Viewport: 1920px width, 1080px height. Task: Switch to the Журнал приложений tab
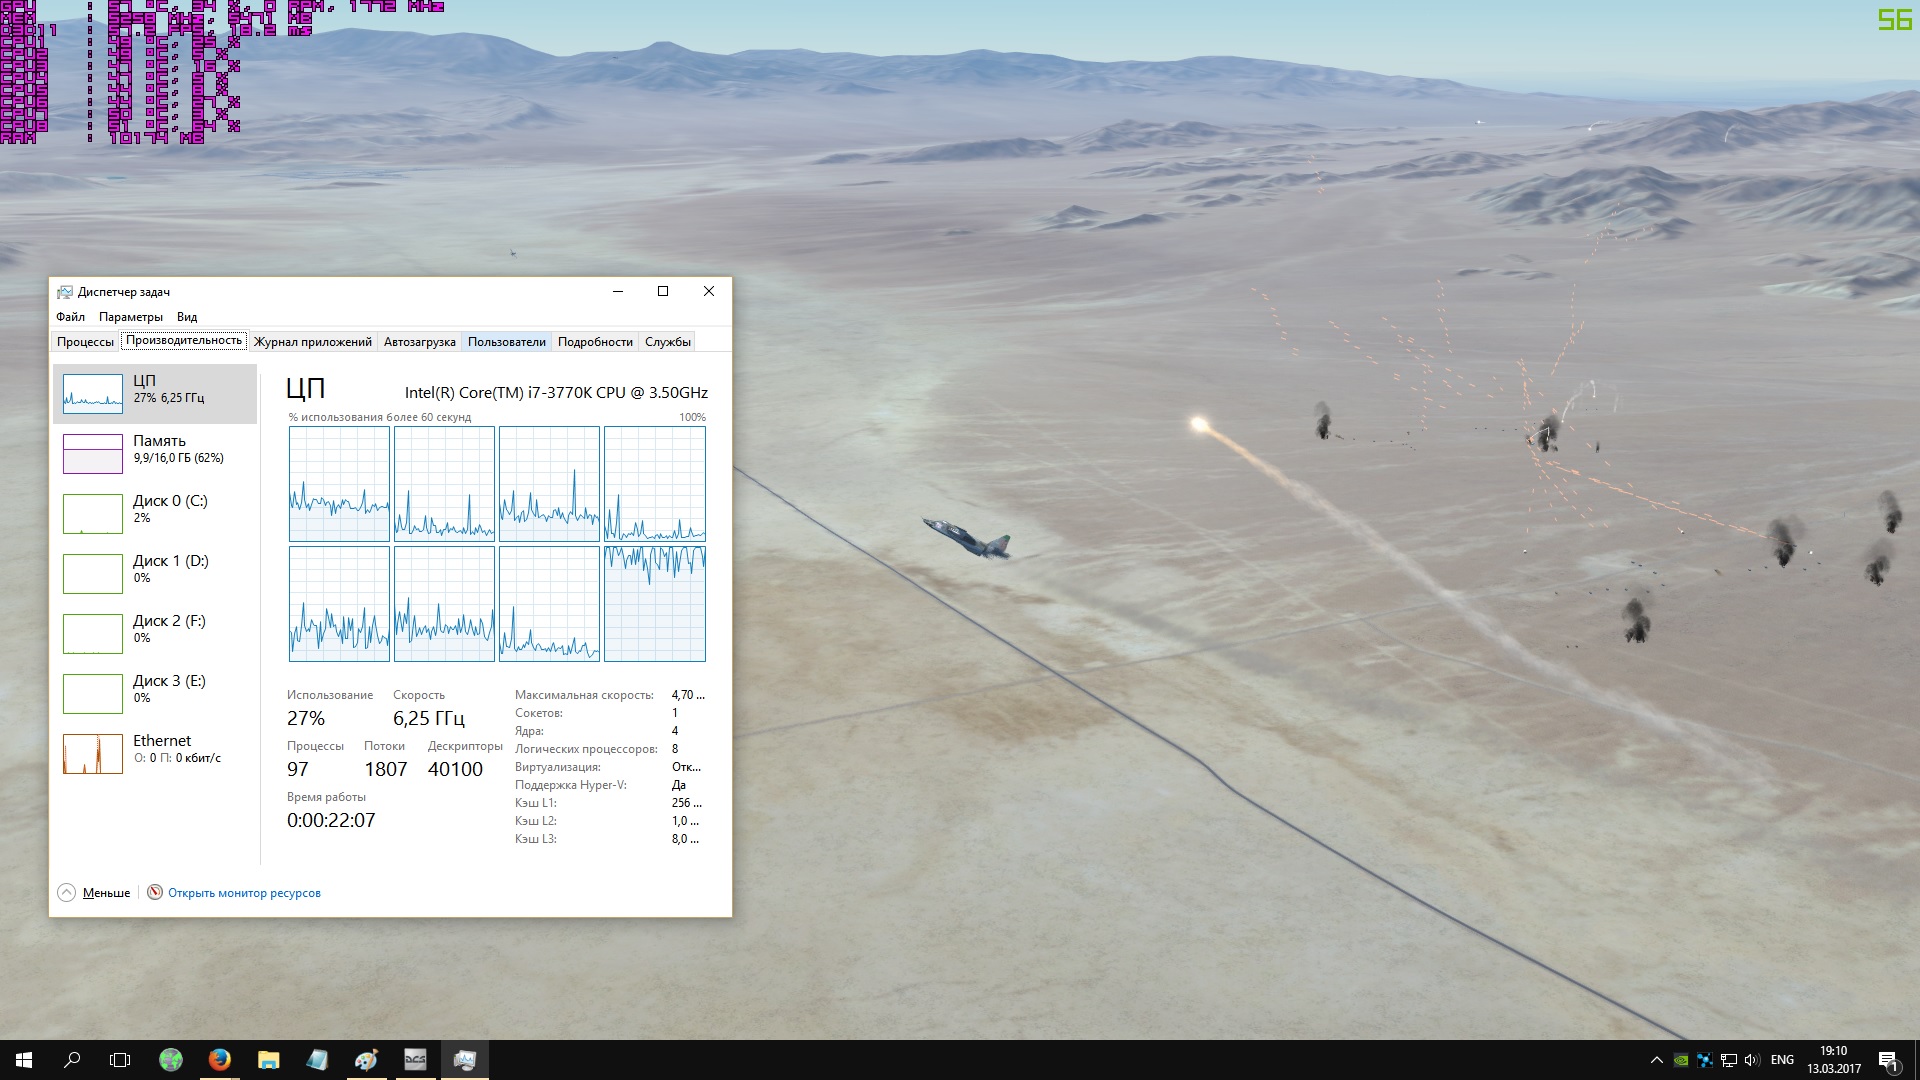click(x=313, y=342)
